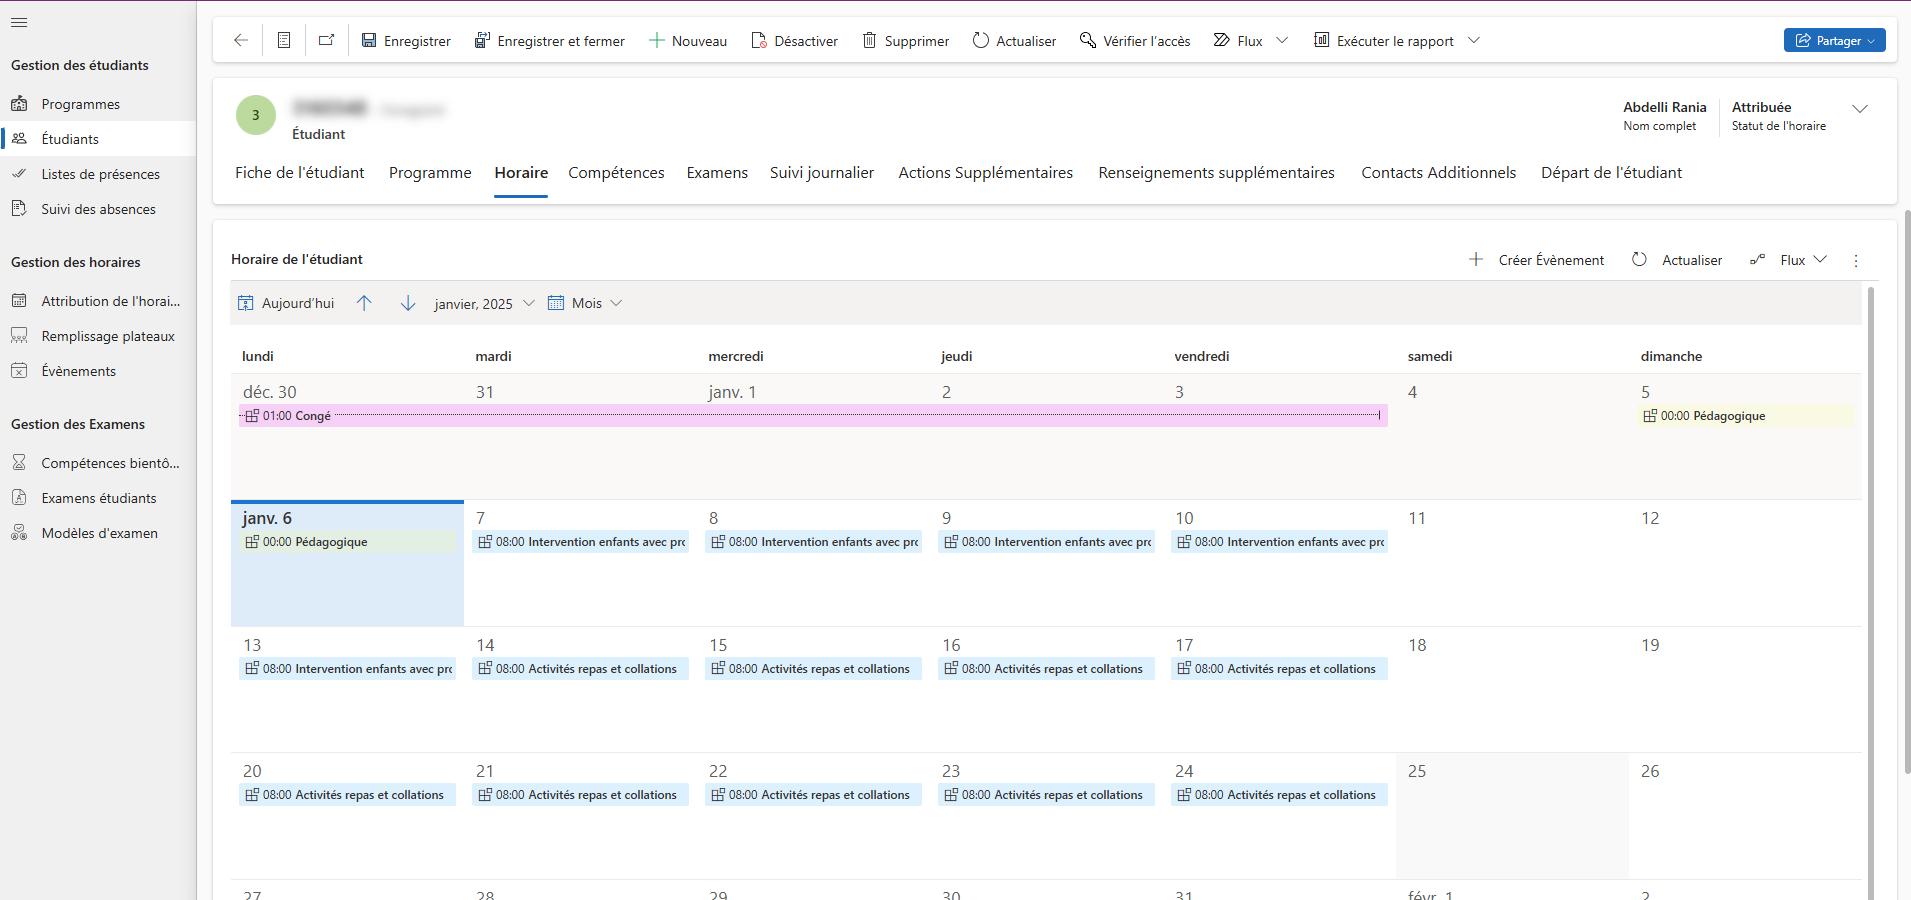
Task: Open Mois view selector dropdown
Action: 585,303
